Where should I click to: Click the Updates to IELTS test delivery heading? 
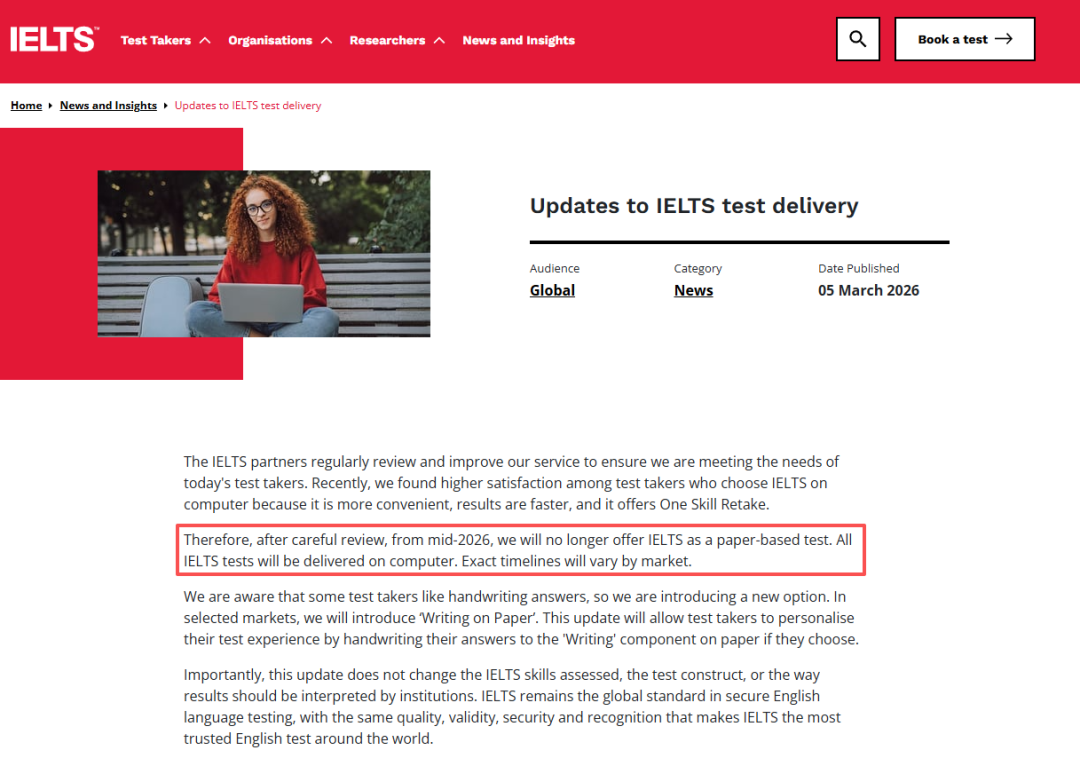tap(693, 206)
